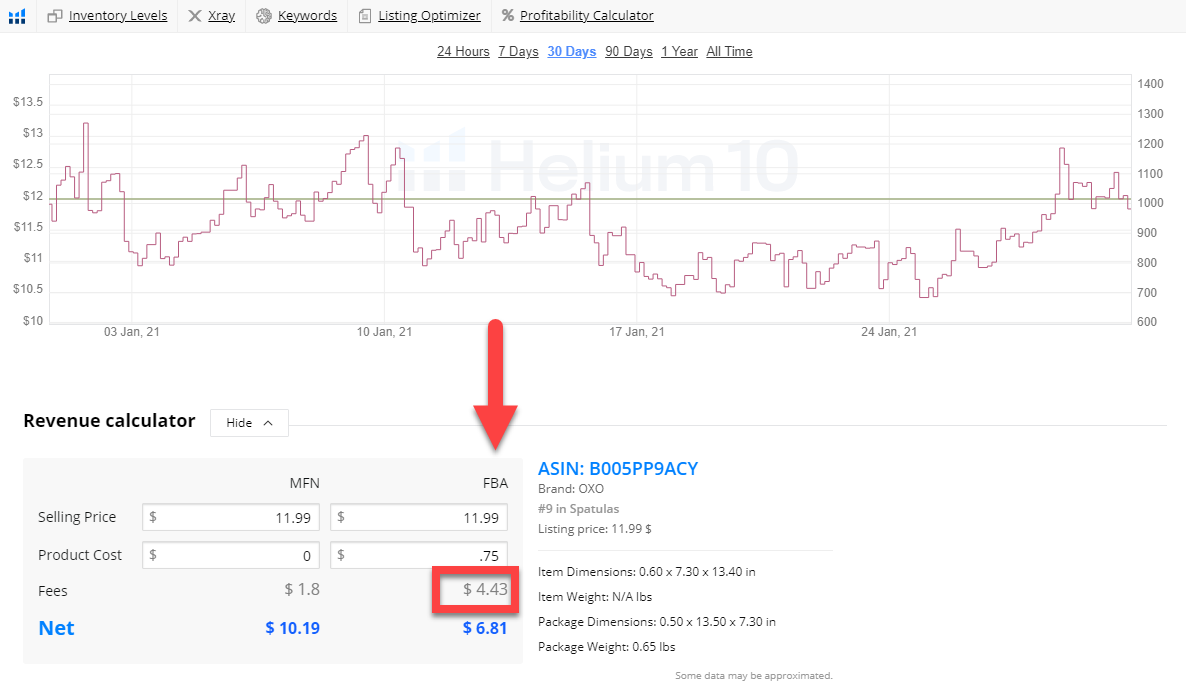Click MFN Product Cost input

tap(231, 555)
